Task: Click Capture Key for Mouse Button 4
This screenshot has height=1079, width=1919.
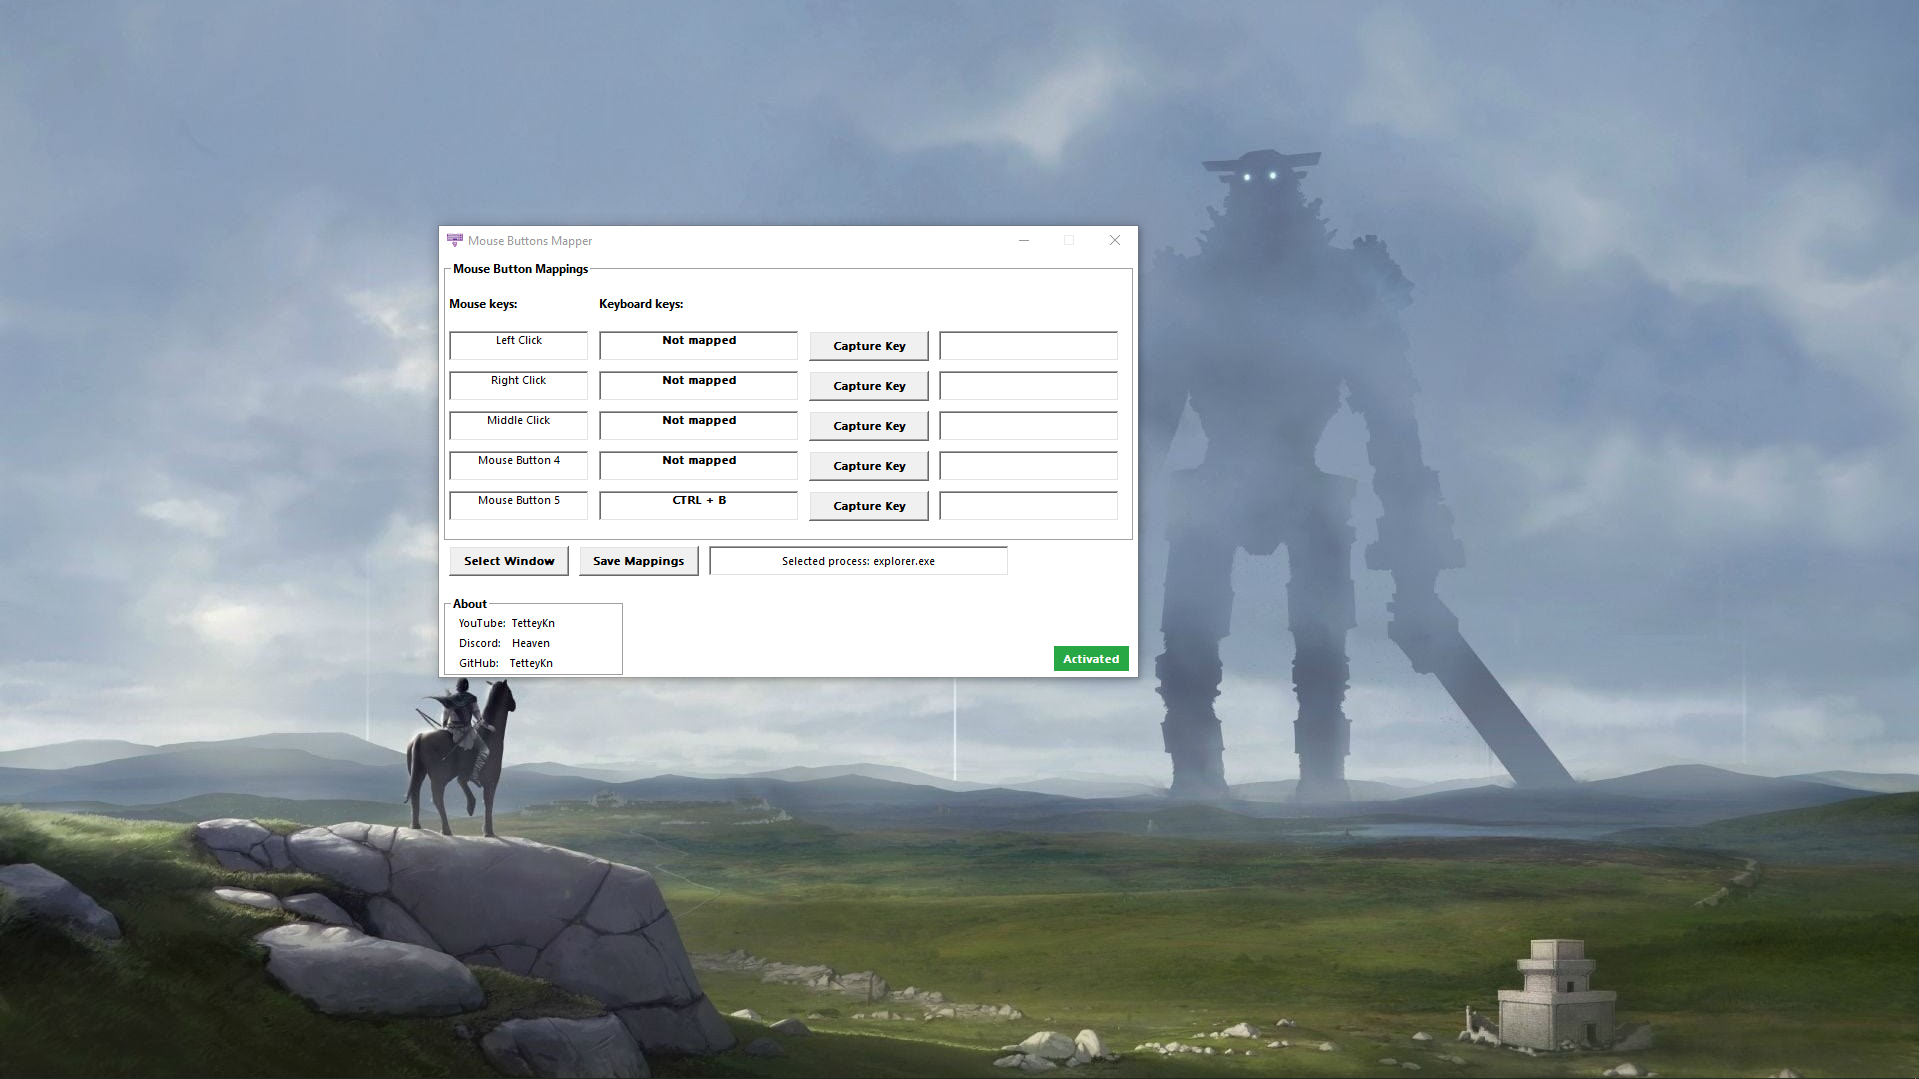Action: 868,465
